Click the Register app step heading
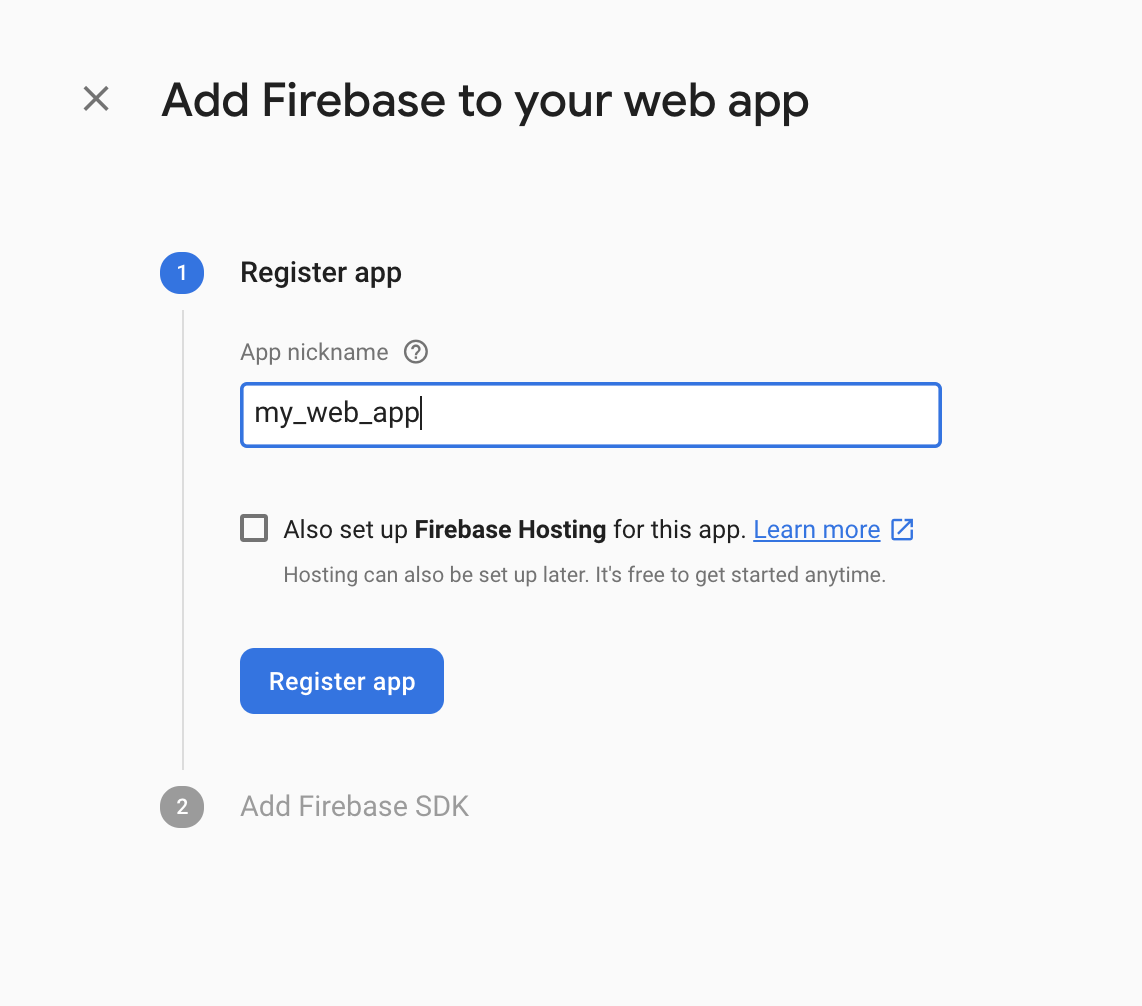The image size is (1142, 1006). tap(321, 273)
